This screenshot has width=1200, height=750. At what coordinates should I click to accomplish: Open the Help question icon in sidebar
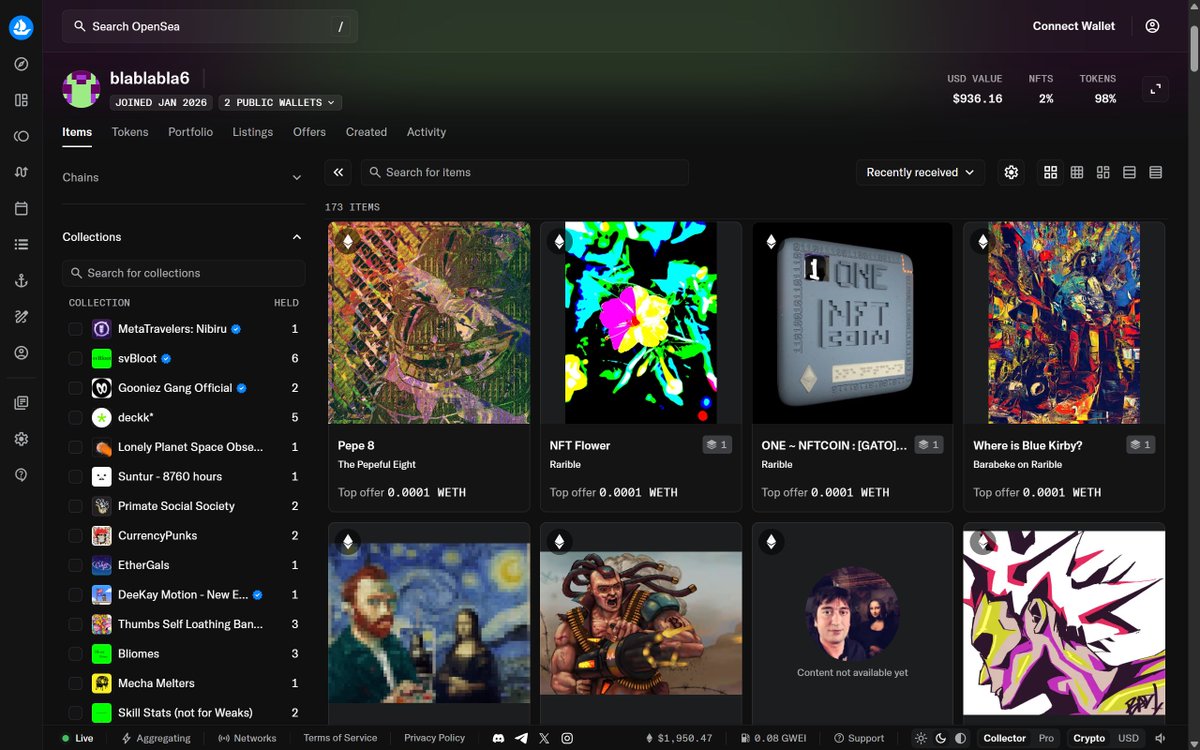click(x=21, y=475)
